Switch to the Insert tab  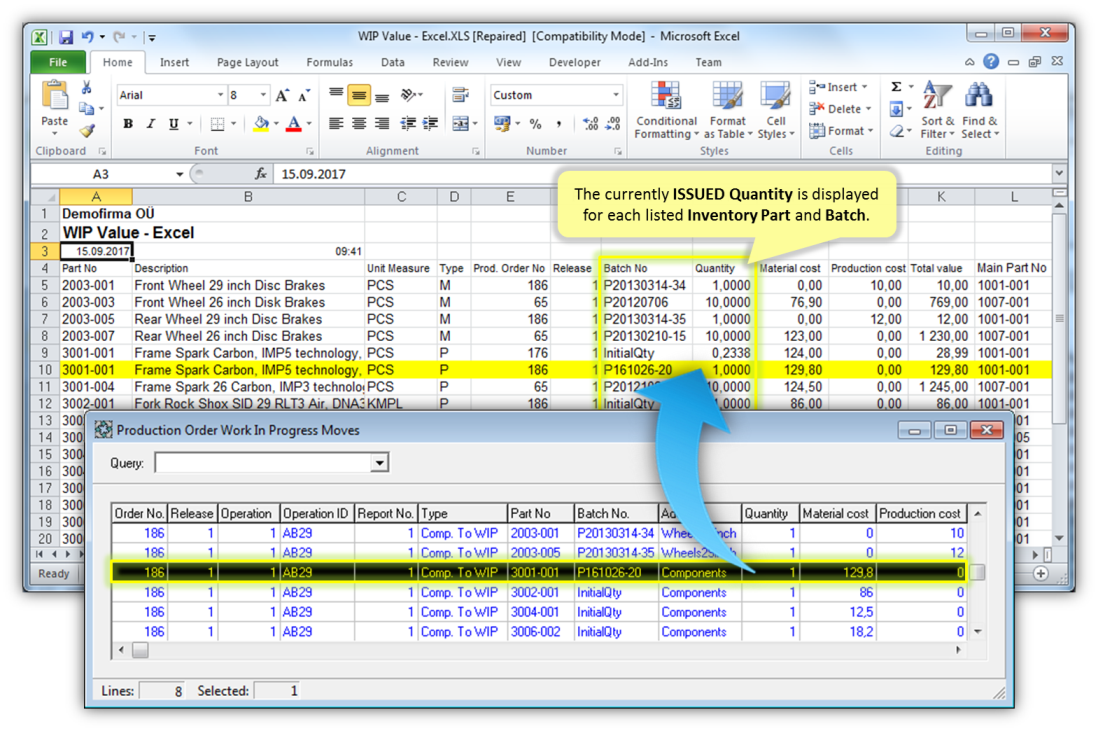tap(174, 62)
